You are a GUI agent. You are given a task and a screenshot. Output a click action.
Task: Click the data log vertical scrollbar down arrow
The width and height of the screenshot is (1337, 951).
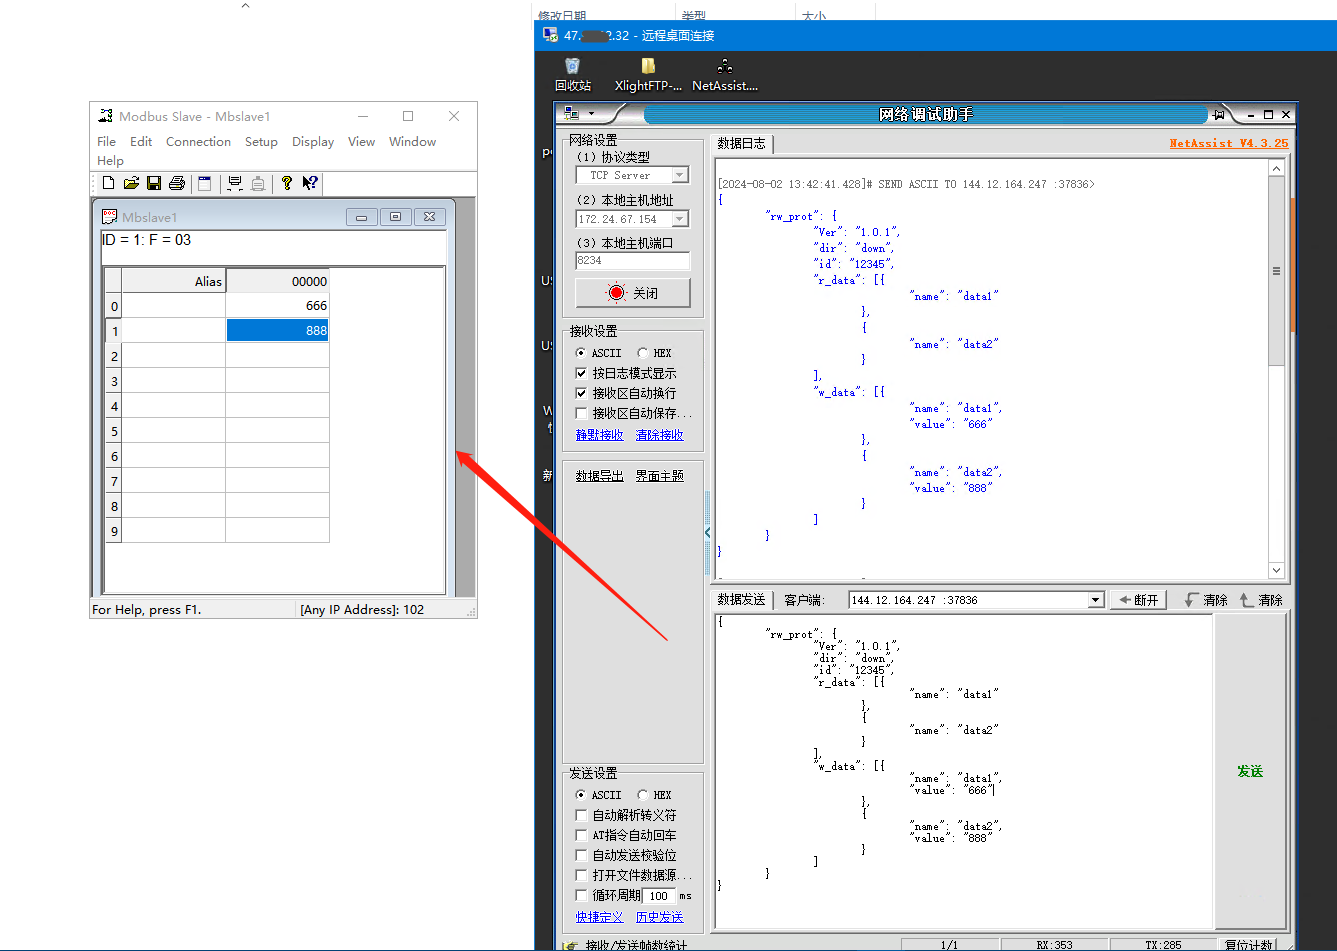click(x=1276, y=570)
